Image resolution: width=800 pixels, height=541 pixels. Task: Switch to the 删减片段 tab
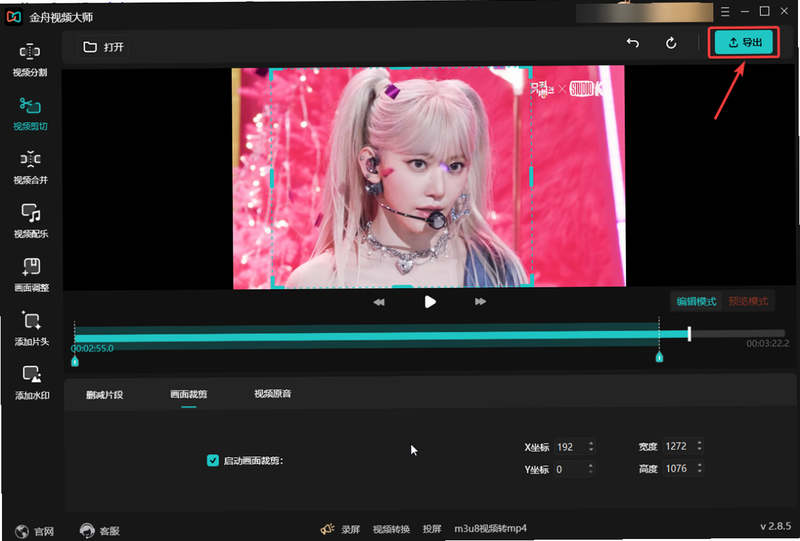pos(105,395)
